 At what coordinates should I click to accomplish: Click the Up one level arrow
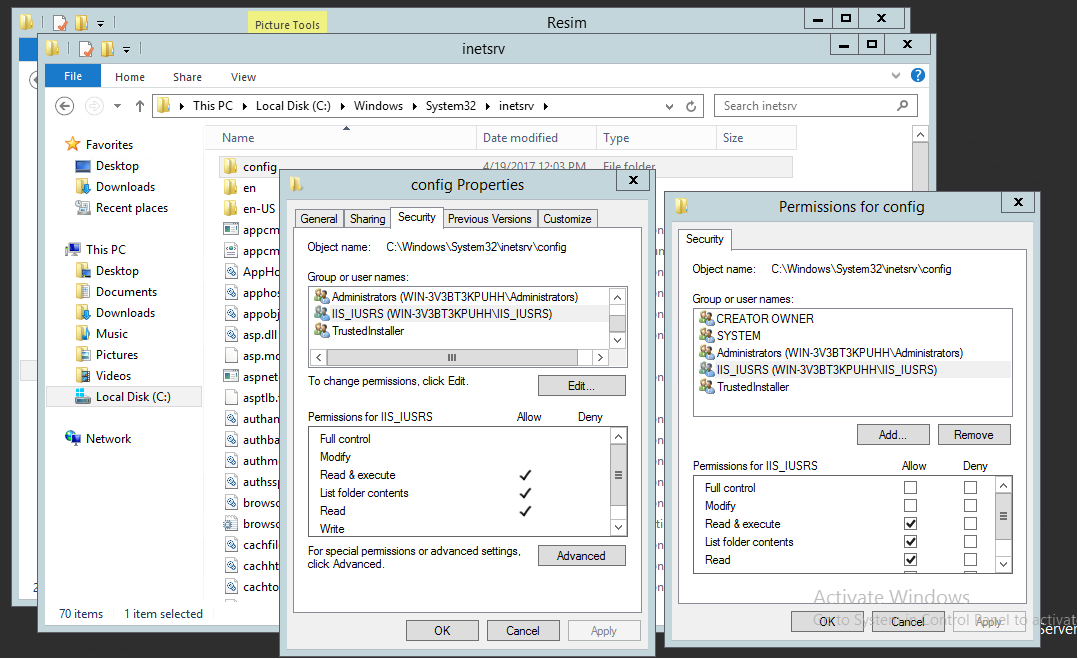[140, 106]
